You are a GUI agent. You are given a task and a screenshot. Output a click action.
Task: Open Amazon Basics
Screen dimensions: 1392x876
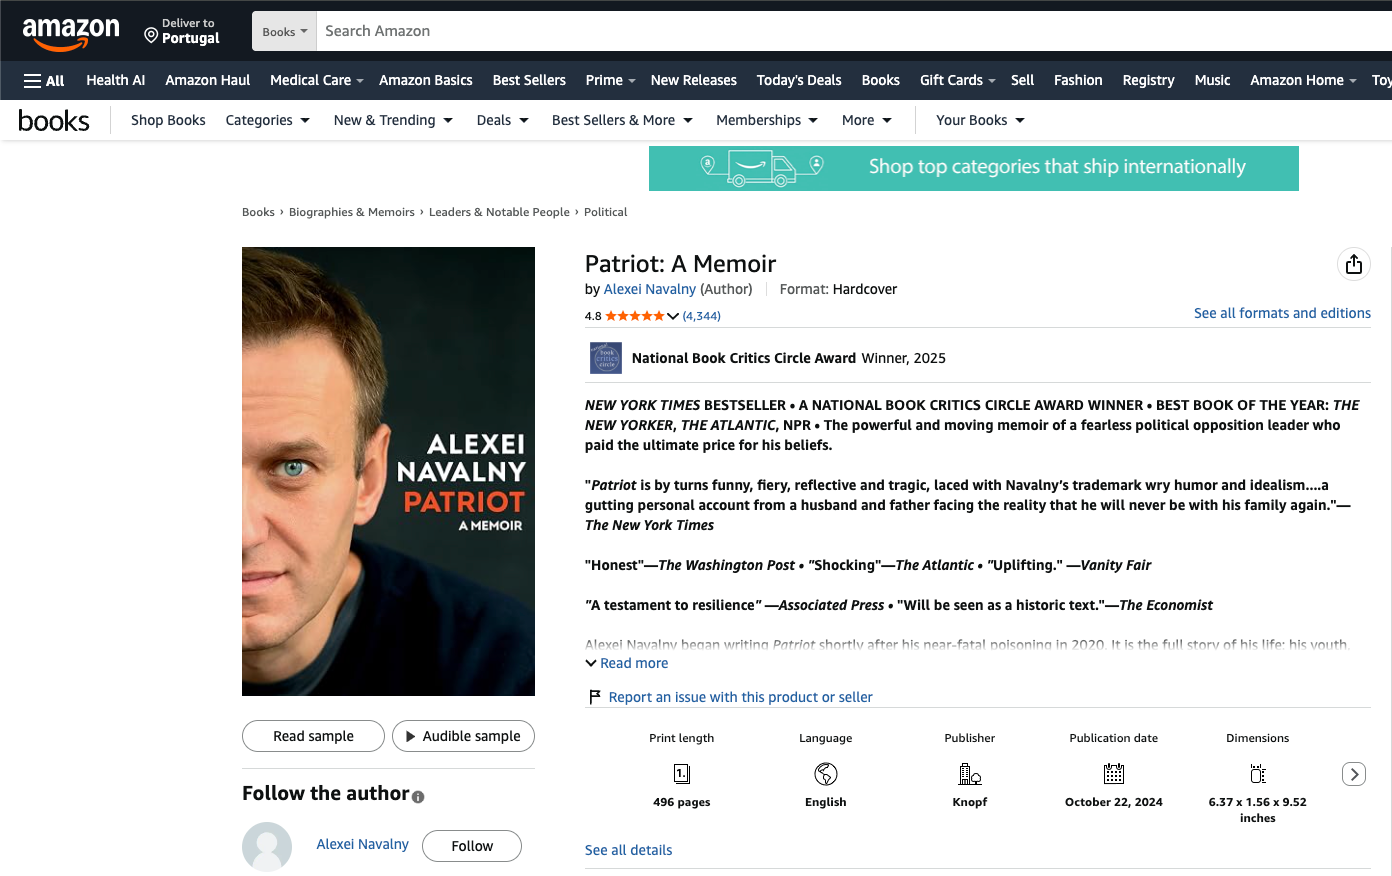[426, 80]
